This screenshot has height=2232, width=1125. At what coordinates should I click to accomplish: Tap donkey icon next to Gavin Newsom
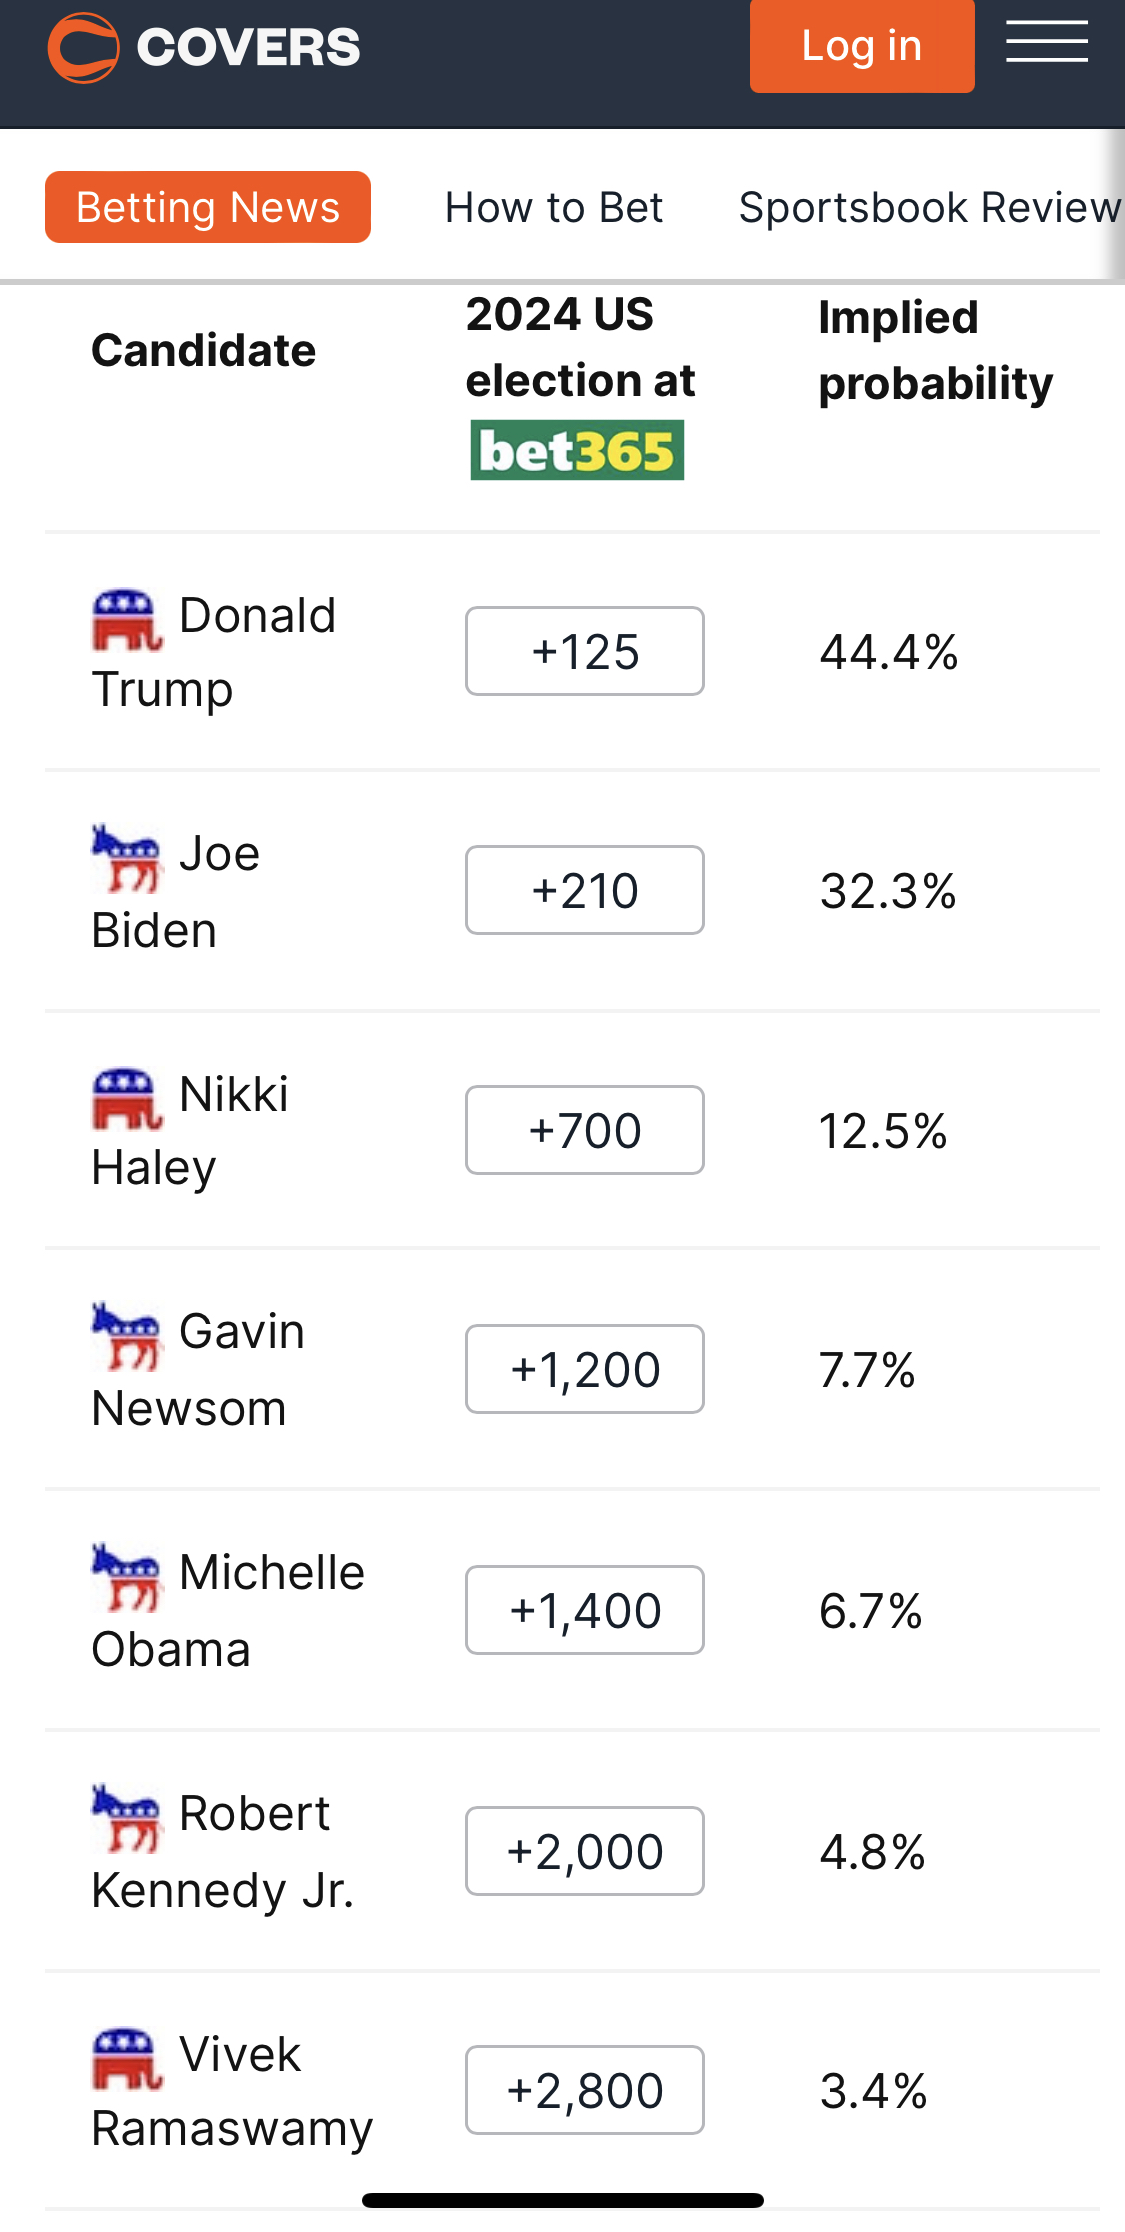[126, 1336]
